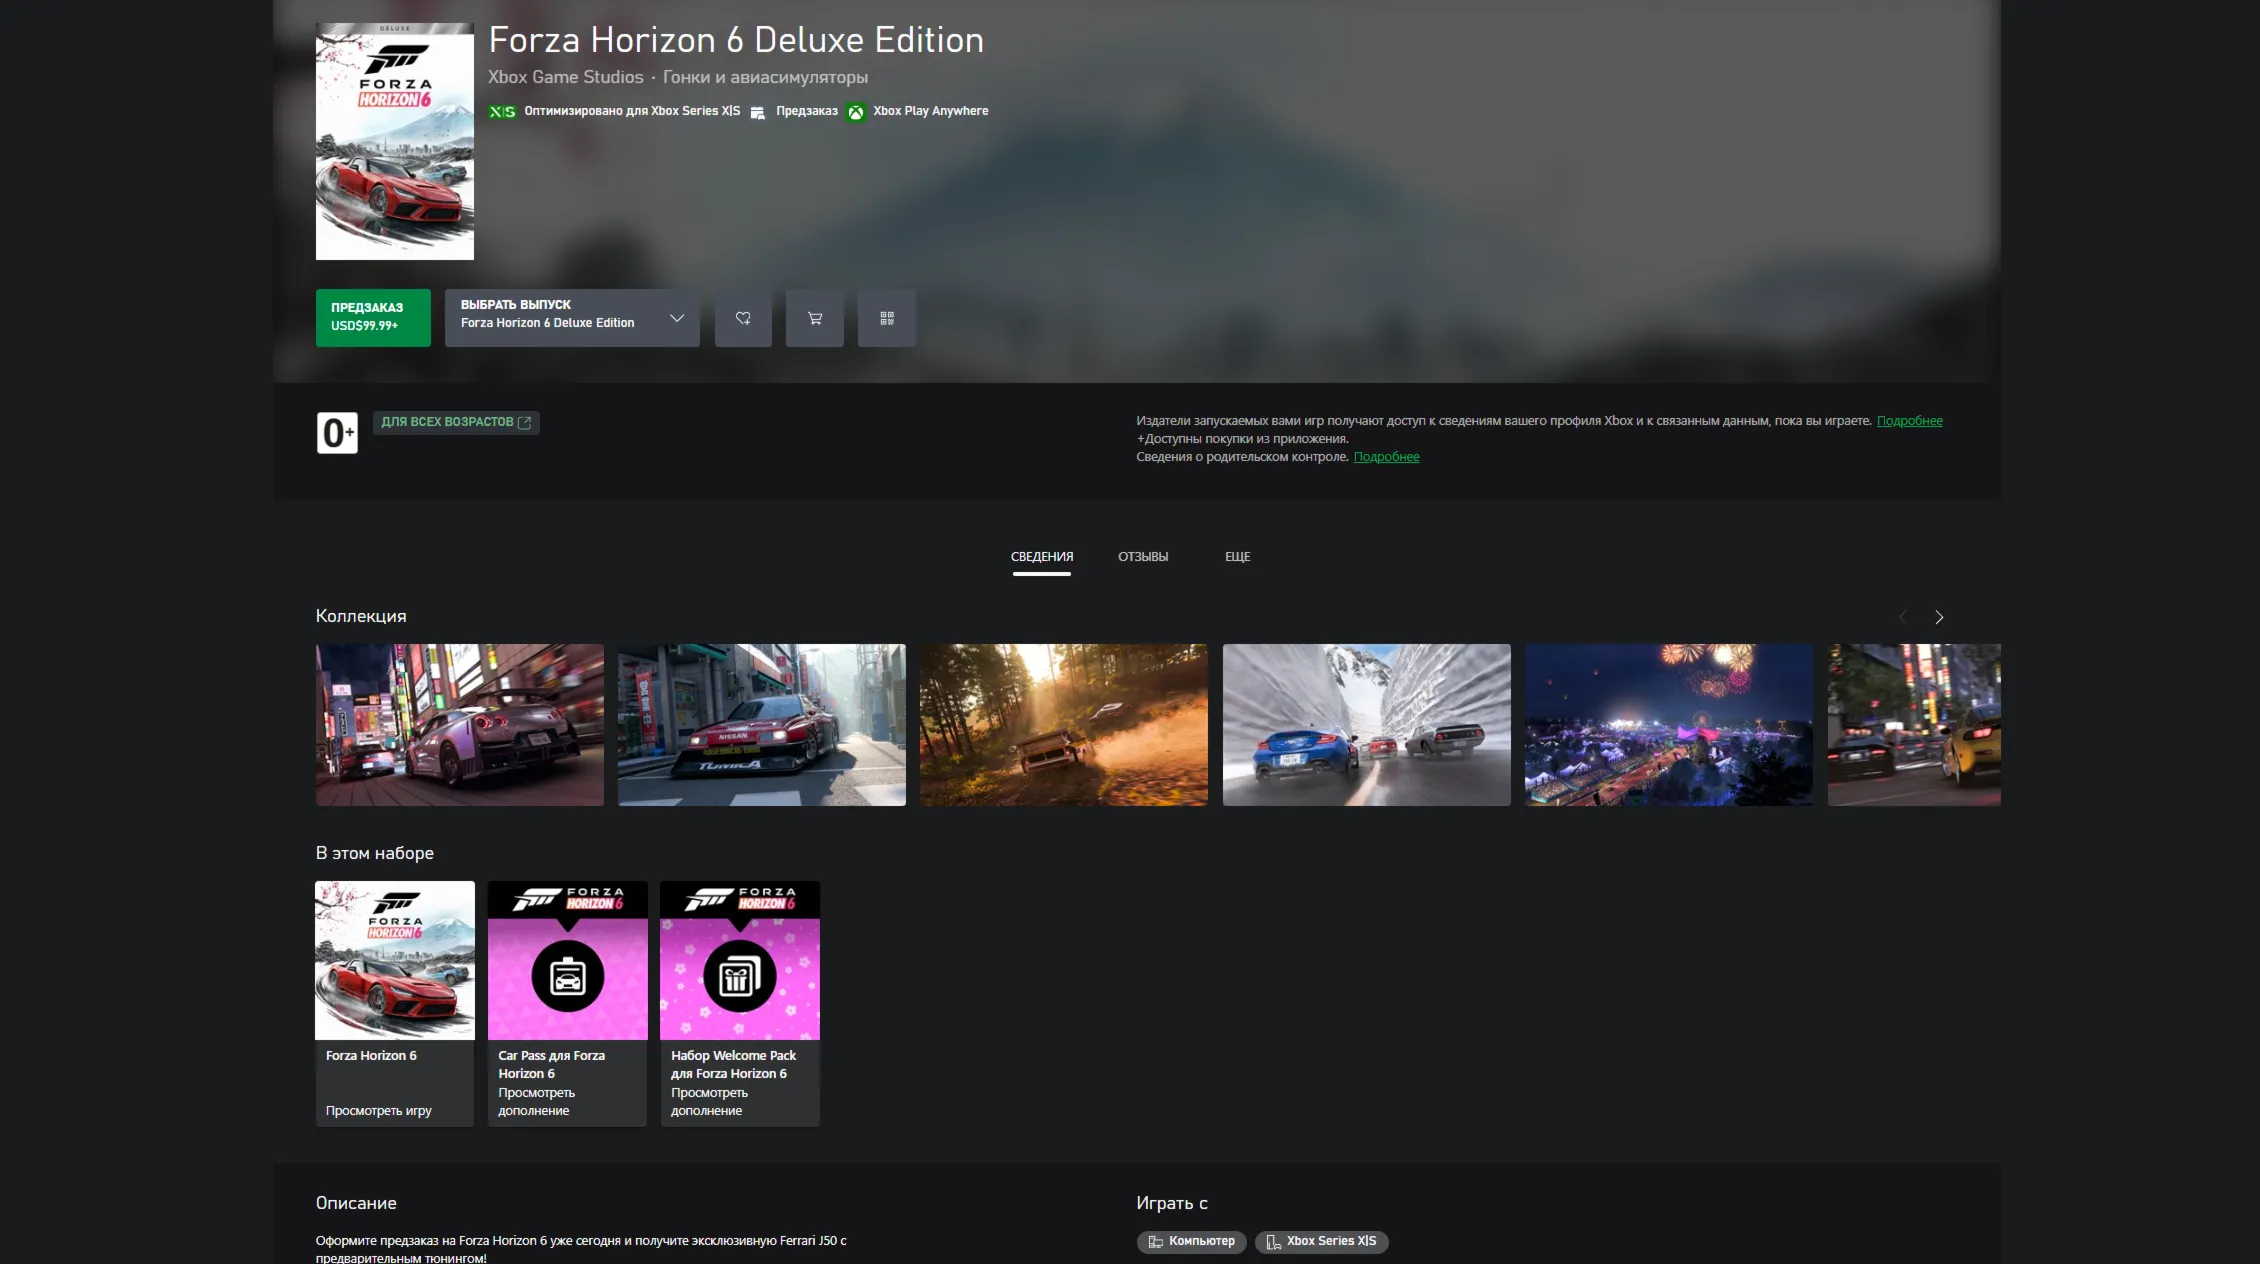
Task: Click the Играть с section heading
Action: (1172, 1203)
